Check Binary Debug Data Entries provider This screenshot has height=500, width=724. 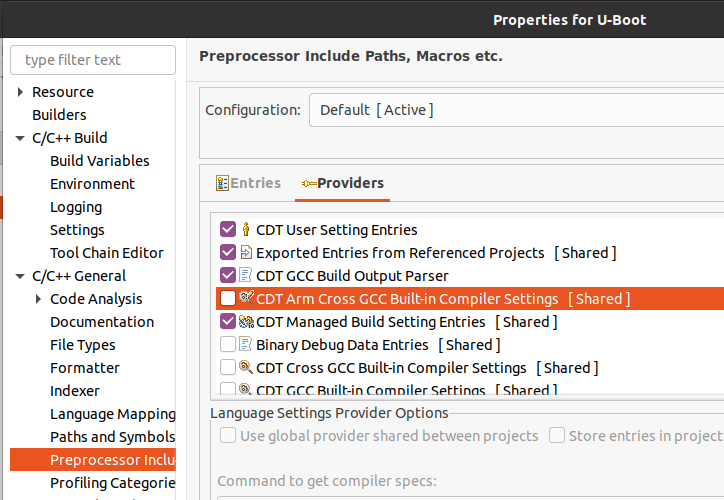[228, 344]
